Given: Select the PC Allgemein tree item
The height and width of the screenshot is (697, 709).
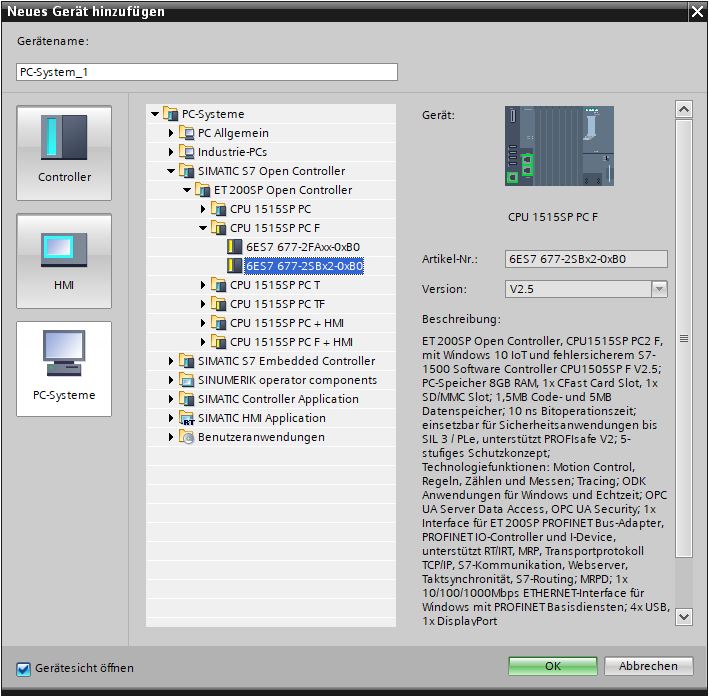Looking at the screenshot, I should click(232, 133).
